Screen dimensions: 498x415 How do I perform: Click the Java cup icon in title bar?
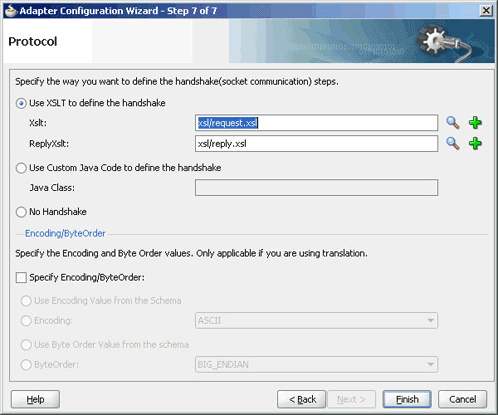click(11, 11)
